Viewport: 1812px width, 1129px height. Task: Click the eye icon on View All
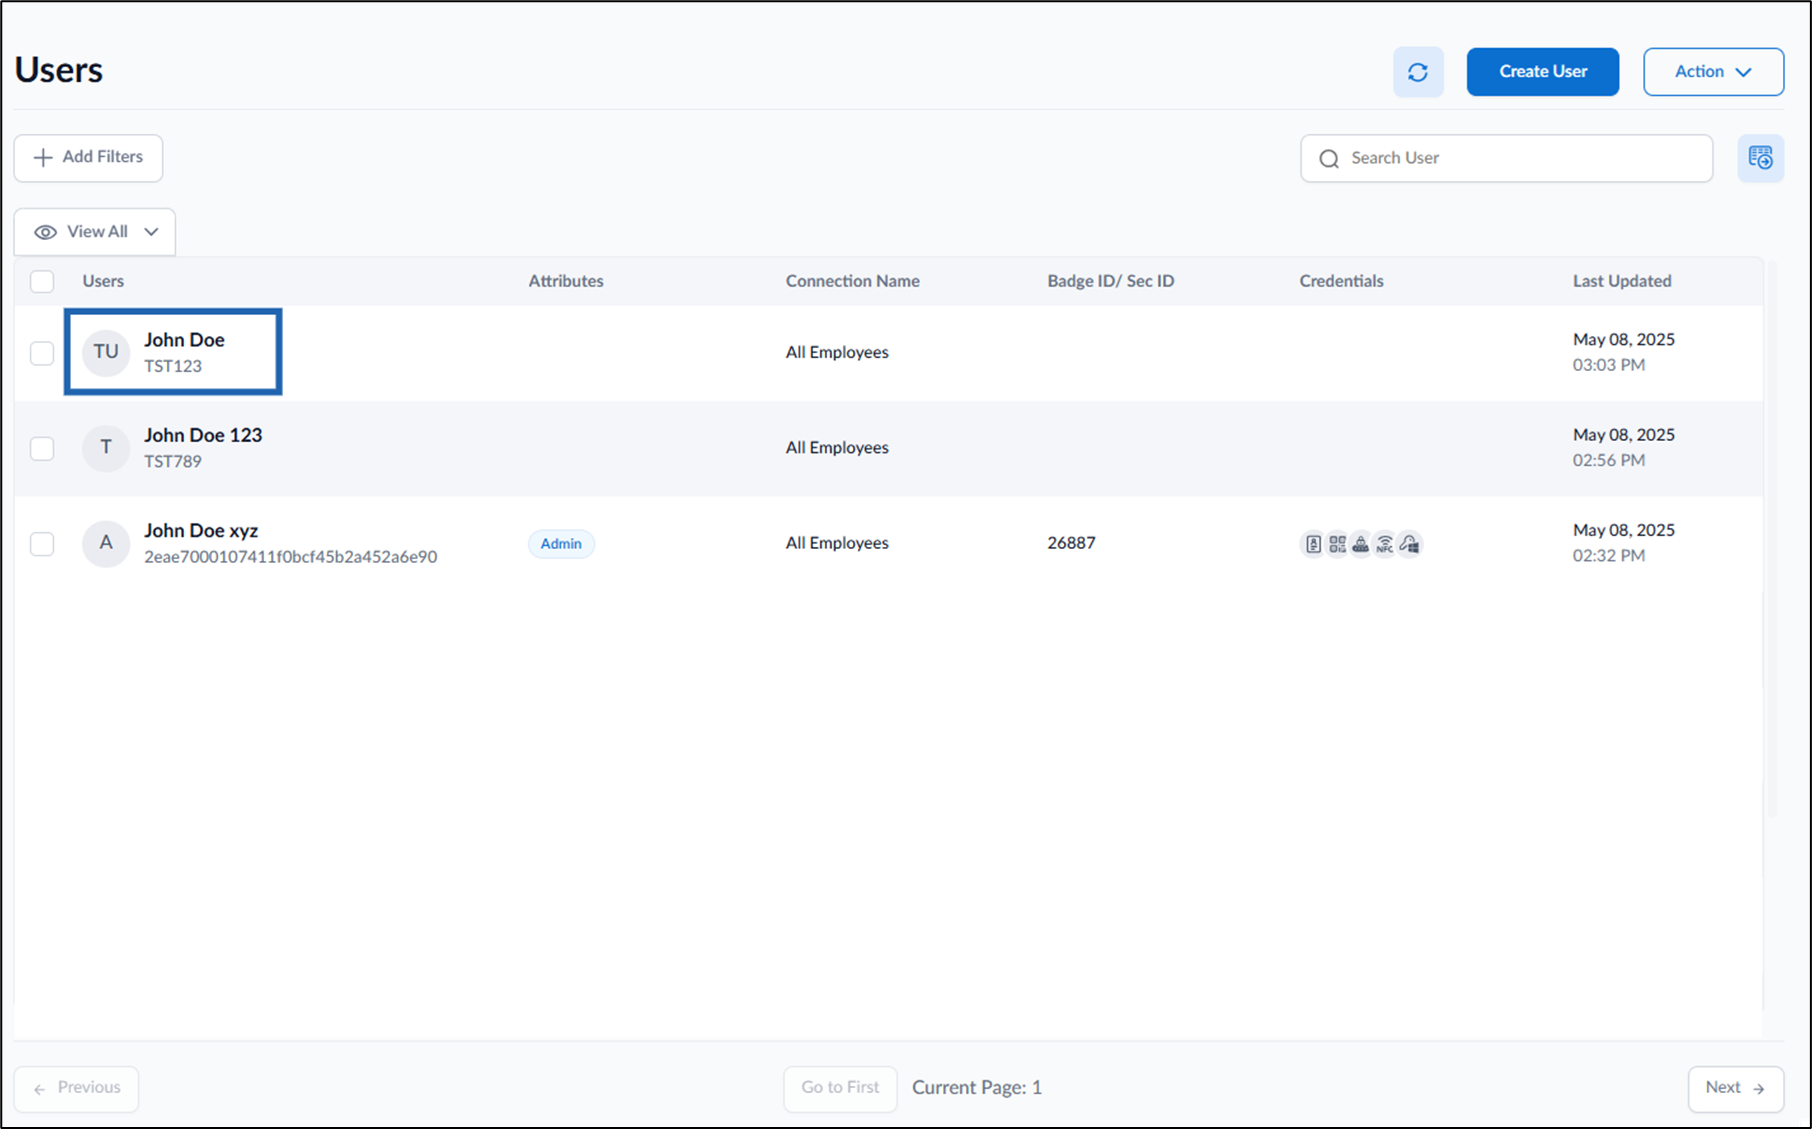[x=45, y=232]
